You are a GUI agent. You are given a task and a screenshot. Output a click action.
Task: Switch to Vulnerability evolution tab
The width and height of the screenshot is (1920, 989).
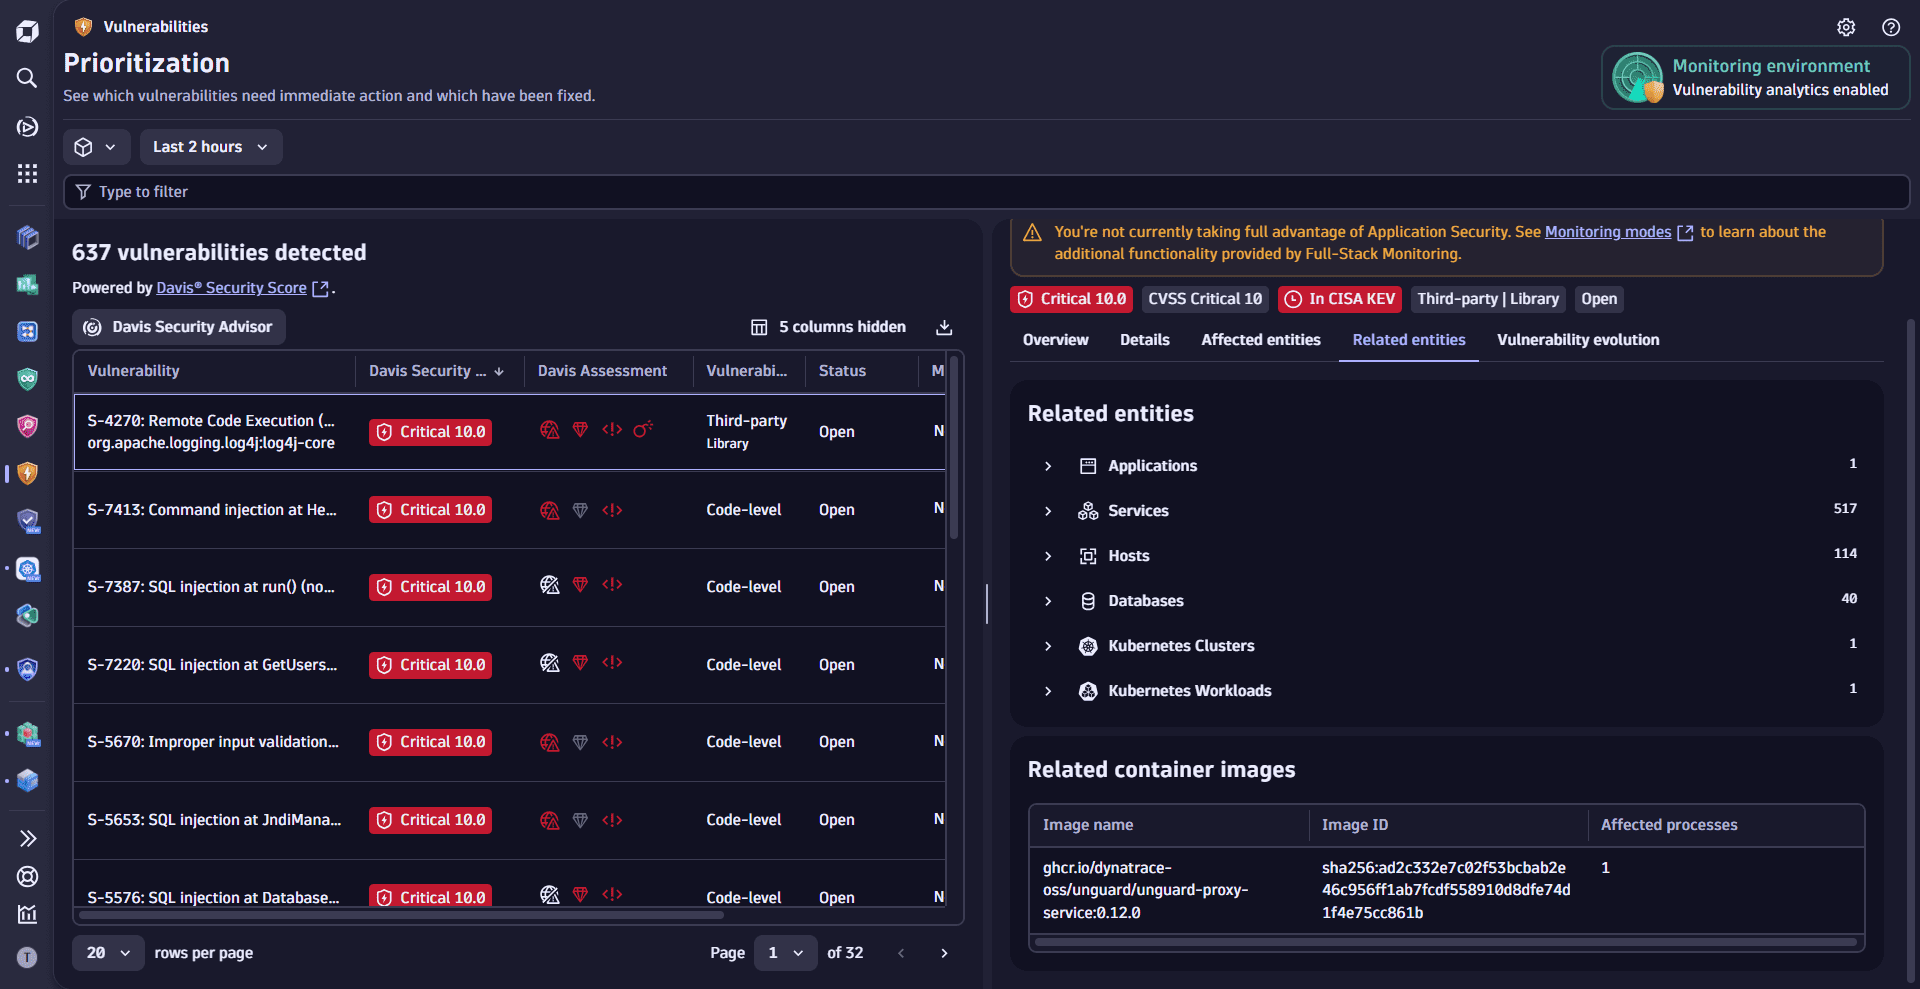point(1577,340)
